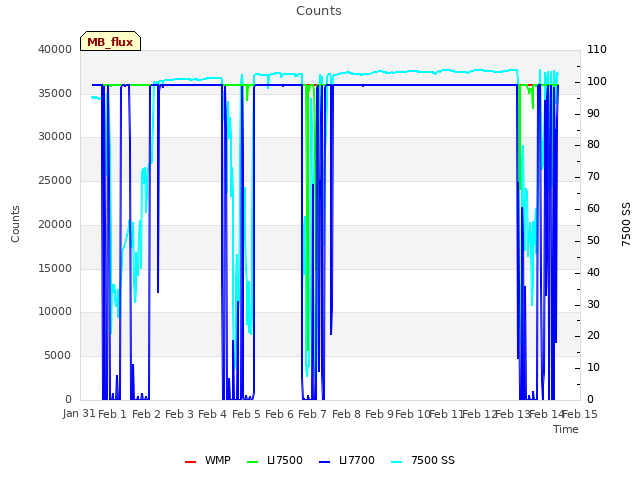Click the 40 tick on right axis
Viewport: 640px width, 480px height.
[x=593, y=273]
